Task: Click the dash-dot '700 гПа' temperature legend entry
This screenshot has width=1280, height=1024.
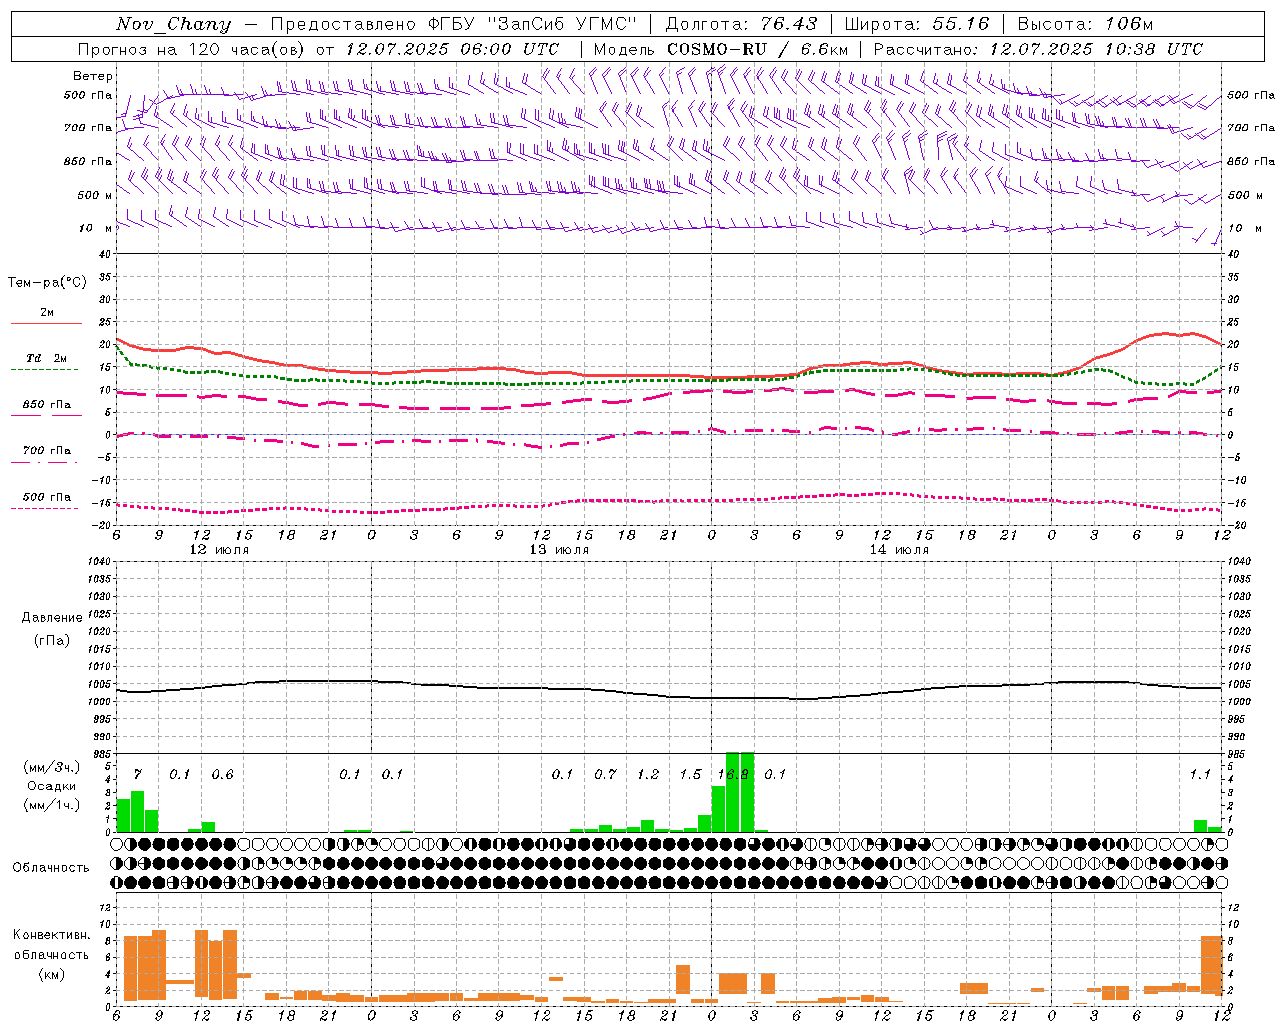Action: (x=46, y=451)
